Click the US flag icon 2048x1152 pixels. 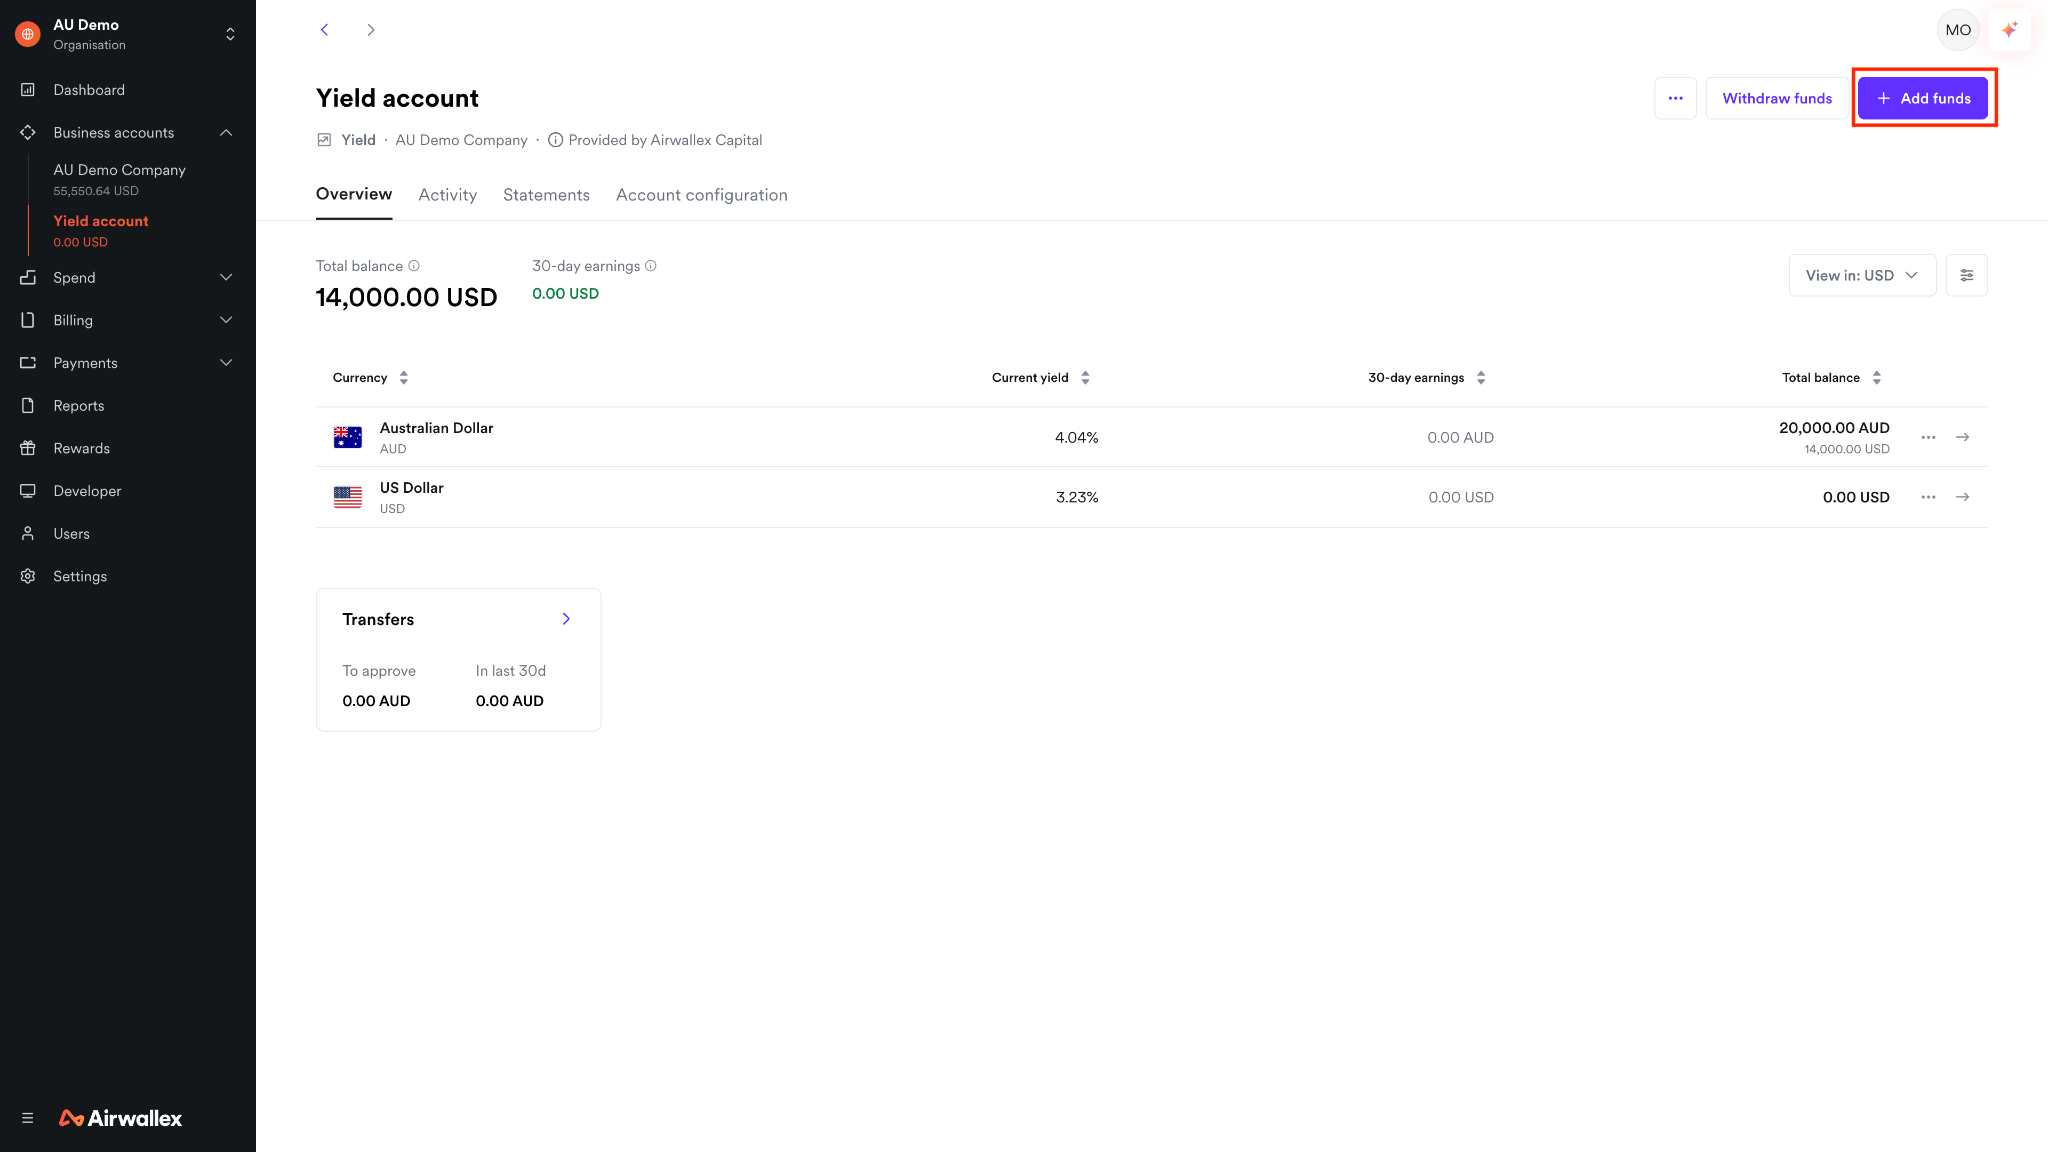348,497
